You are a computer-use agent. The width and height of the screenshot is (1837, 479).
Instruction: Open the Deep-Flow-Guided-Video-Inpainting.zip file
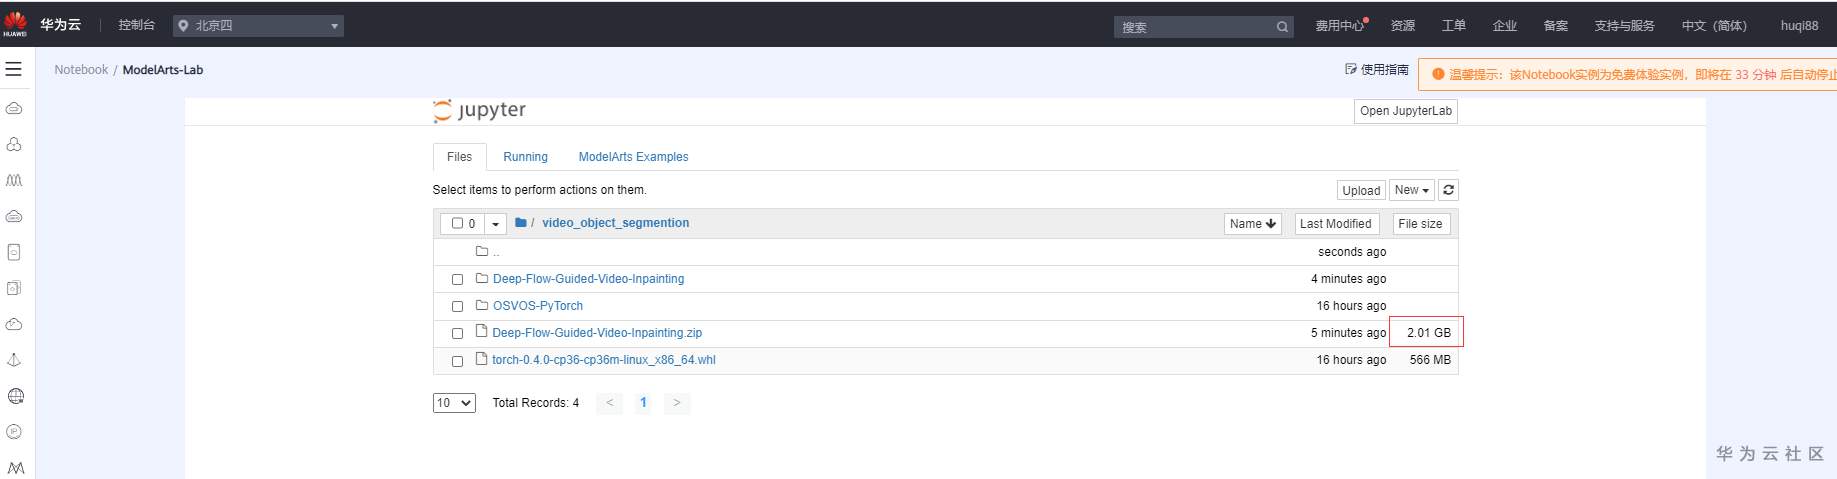597,333
